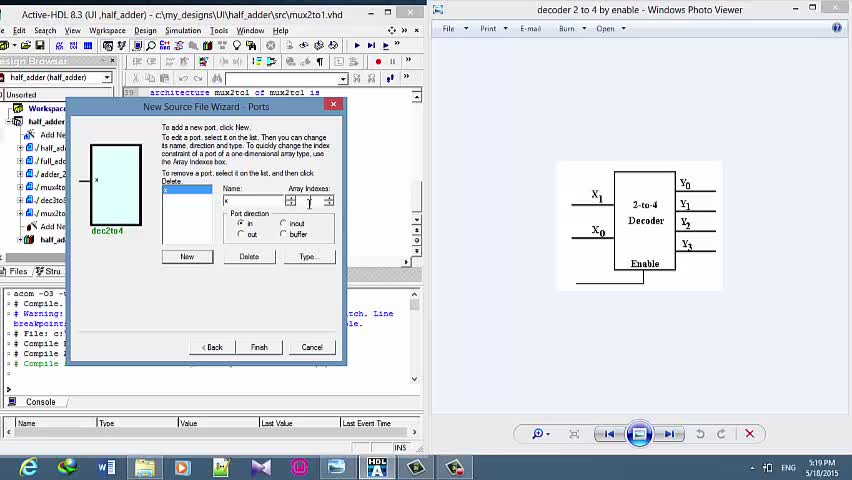Delete the photo with the red X icon
The width and height of the screenshot is (852, 480).
(x=749, y=434)
